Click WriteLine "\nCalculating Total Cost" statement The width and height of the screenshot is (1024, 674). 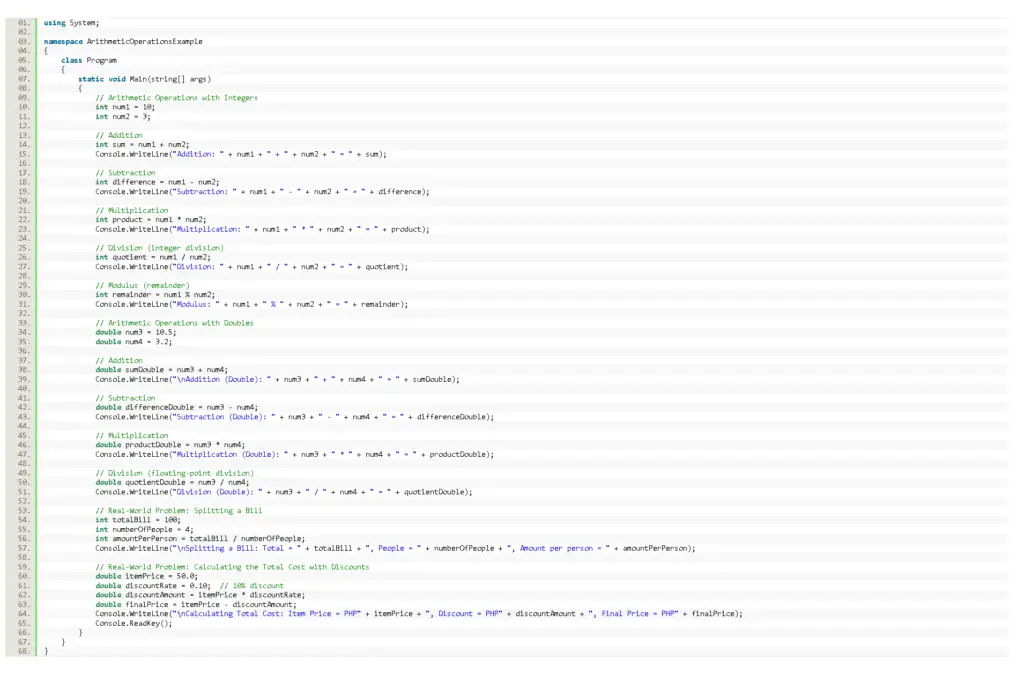tap(419, 615)
